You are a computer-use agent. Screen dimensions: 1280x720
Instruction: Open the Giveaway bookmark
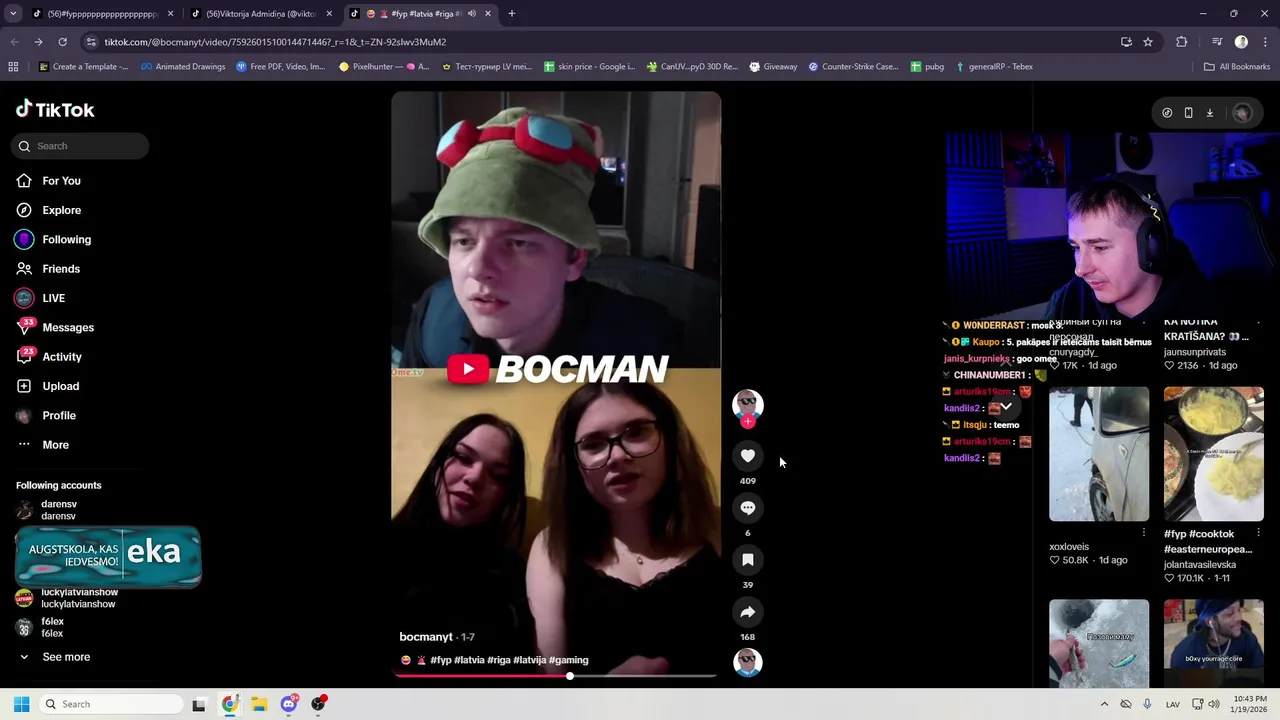773,67
